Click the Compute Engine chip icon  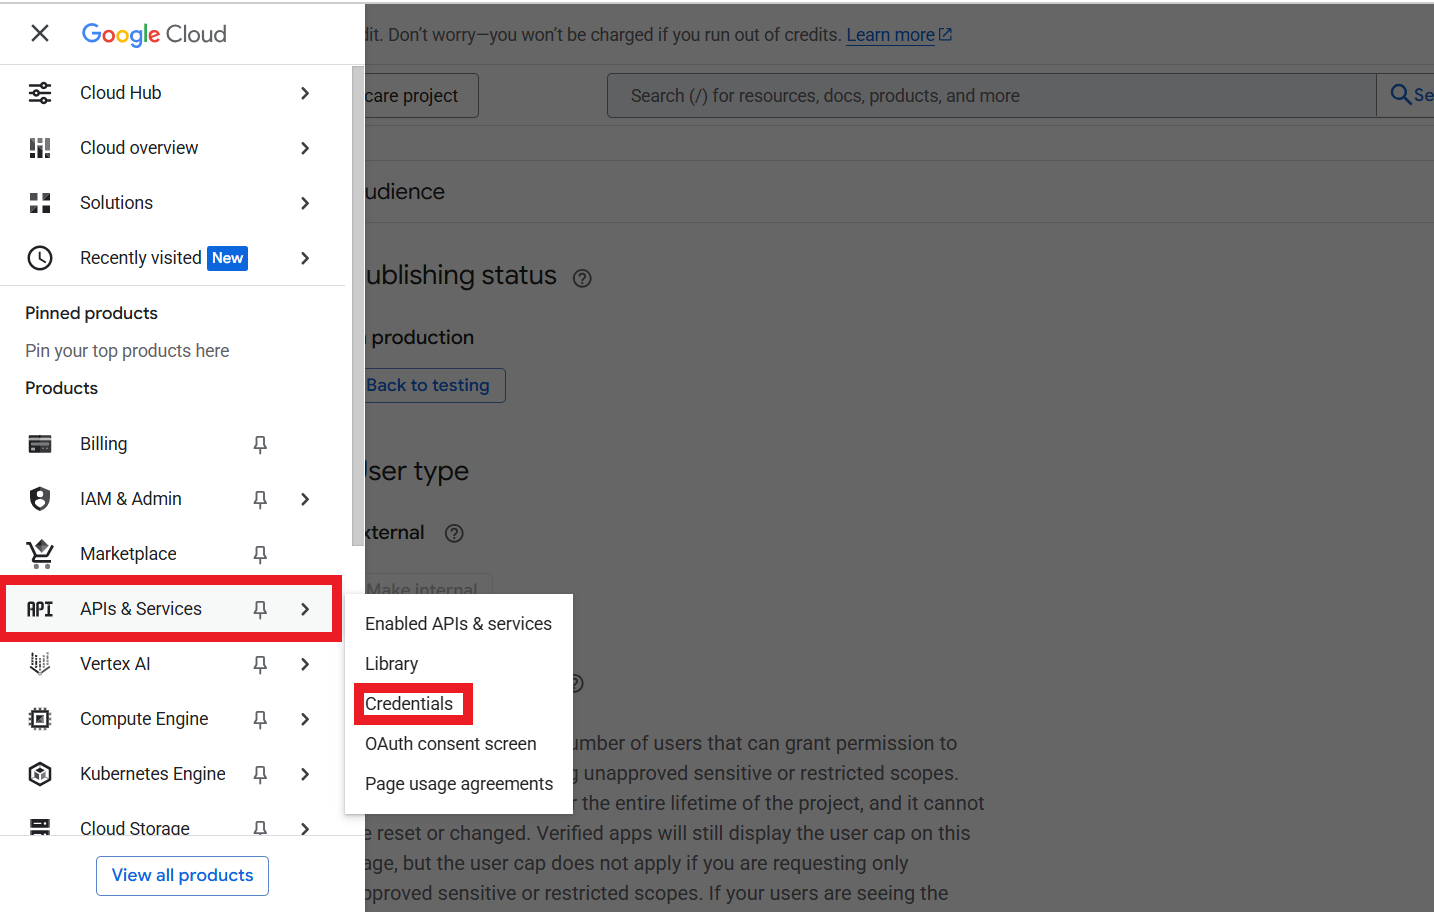pyautogui.click(x=40, y=719)
